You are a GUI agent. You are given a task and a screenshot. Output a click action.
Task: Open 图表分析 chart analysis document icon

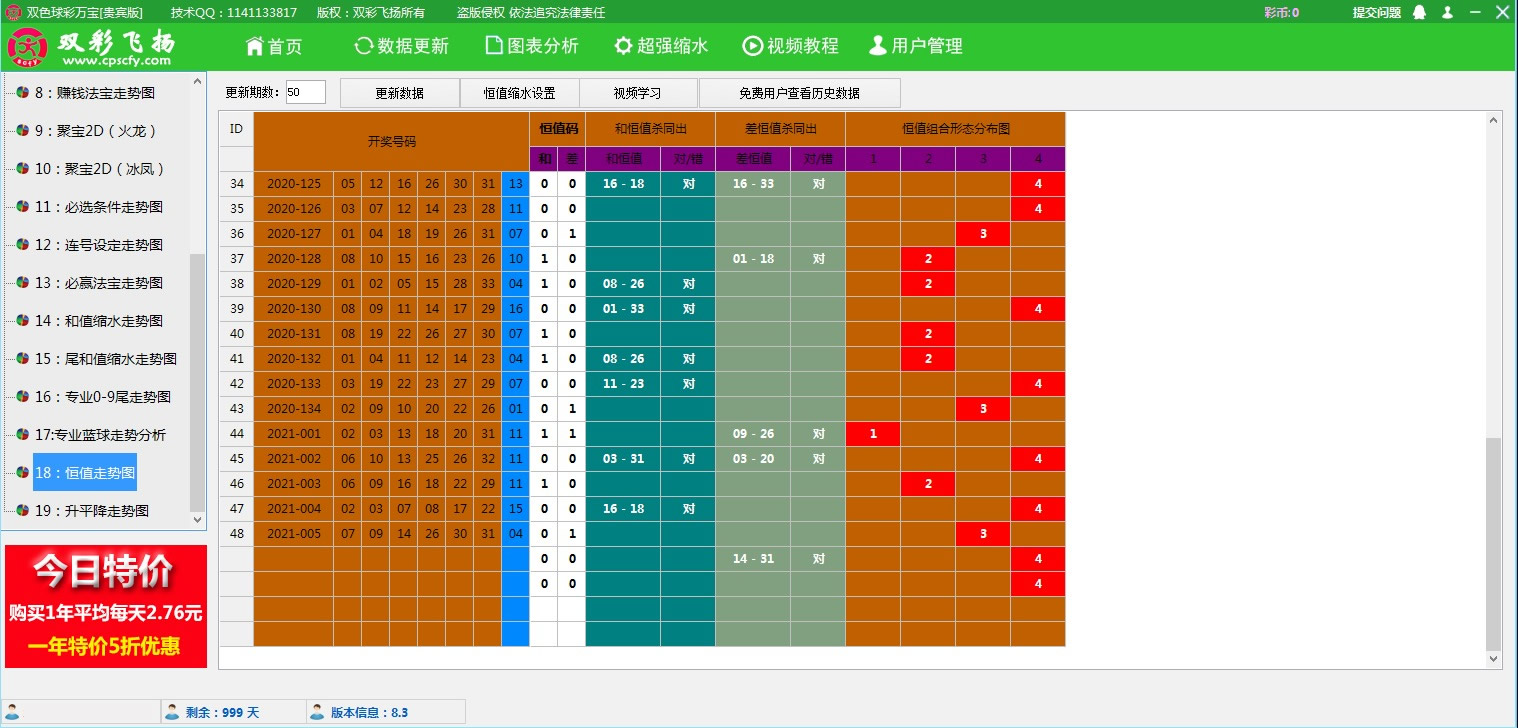pyautogui.click(x=493, y=46)
